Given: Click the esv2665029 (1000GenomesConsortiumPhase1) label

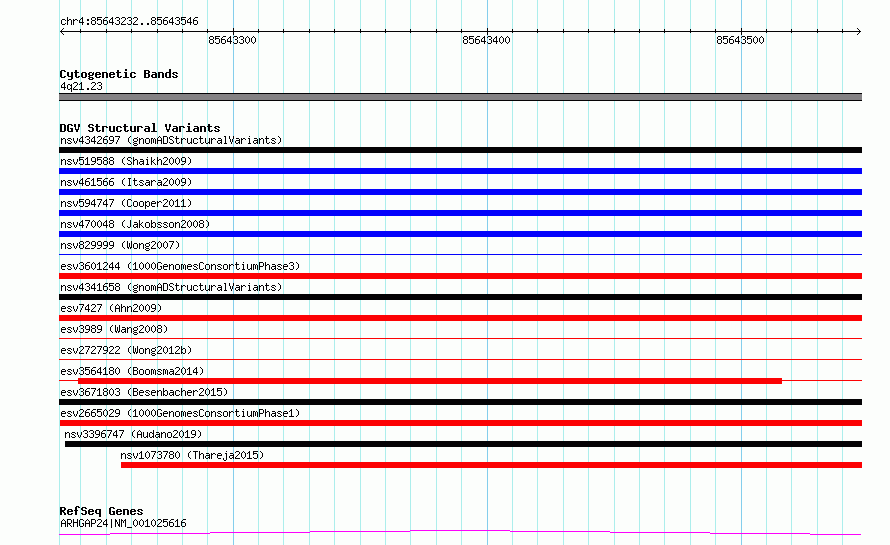Looking at the screenshot, I should click(180, 413).
